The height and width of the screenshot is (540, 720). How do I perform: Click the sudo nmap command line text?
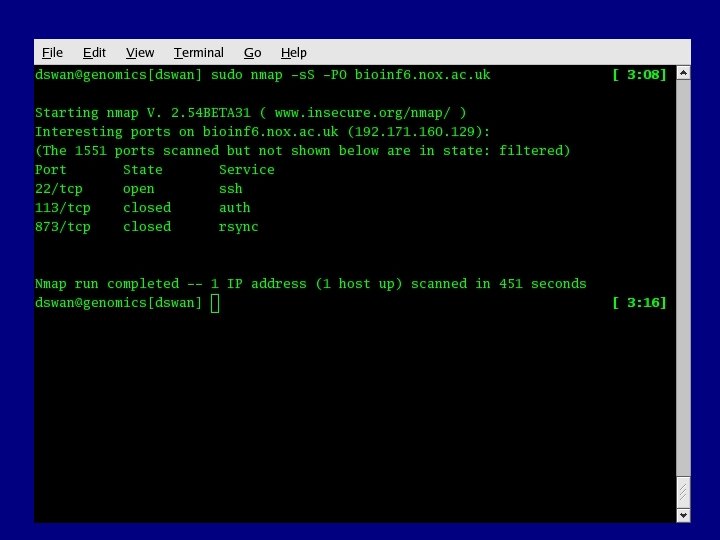(x=350, y=75)
